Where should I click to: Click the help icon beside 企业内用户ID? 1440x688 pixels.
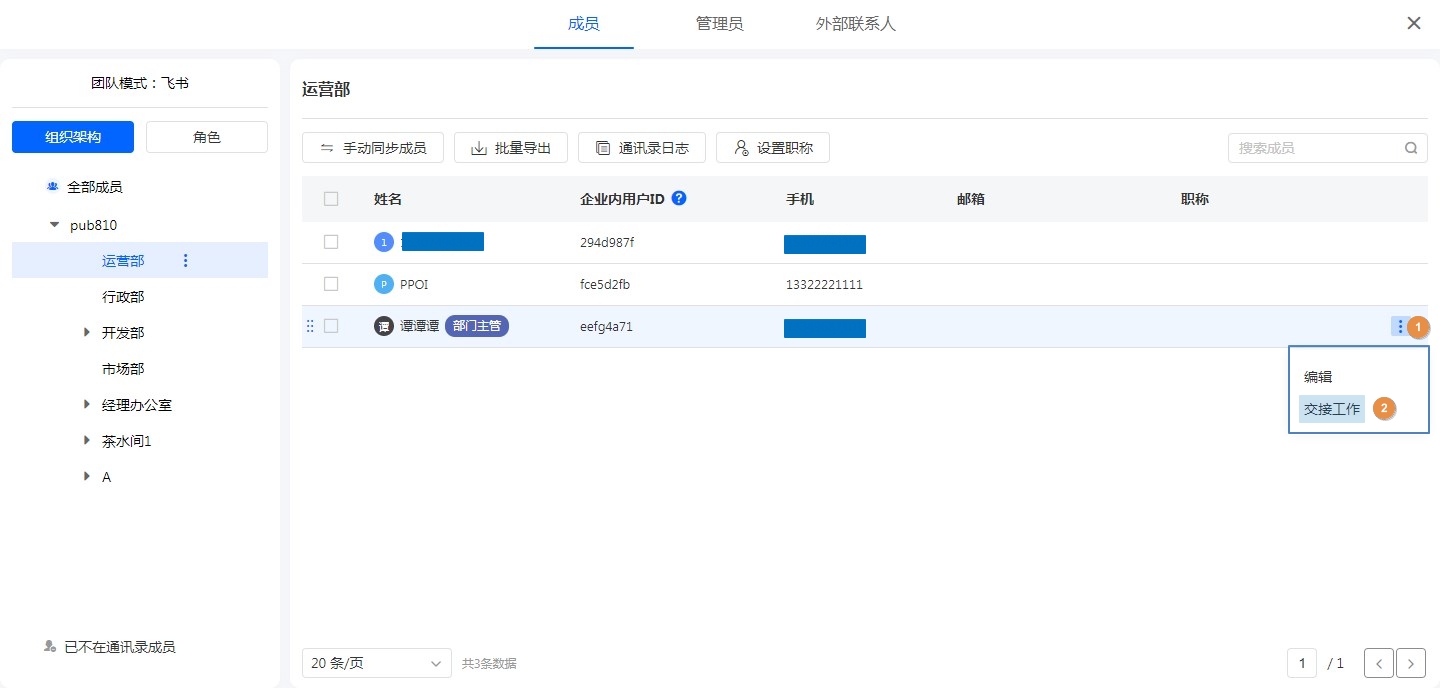pyautogui.click(x=679, y=198)
